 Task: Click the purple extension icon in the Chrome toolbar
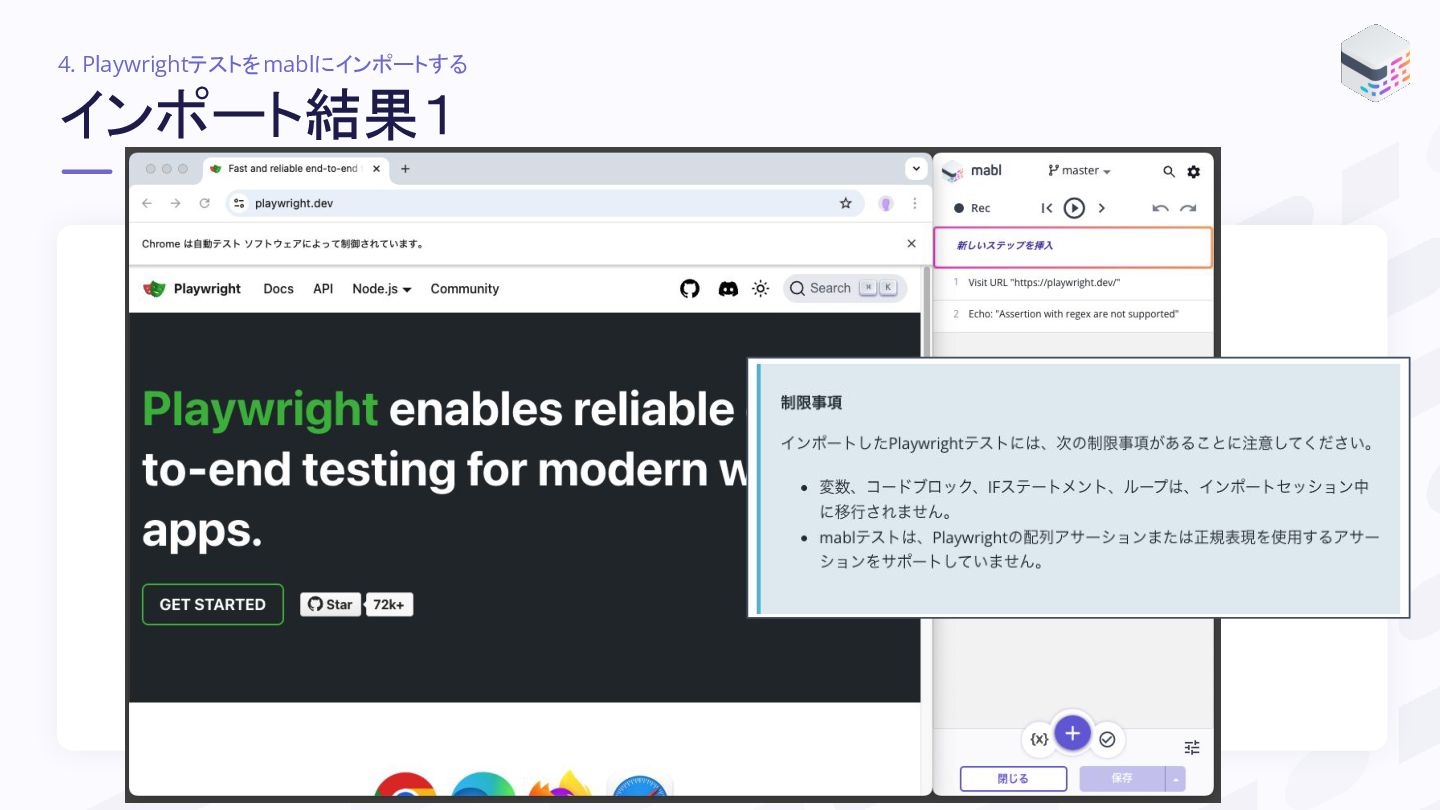pos(885,203)
